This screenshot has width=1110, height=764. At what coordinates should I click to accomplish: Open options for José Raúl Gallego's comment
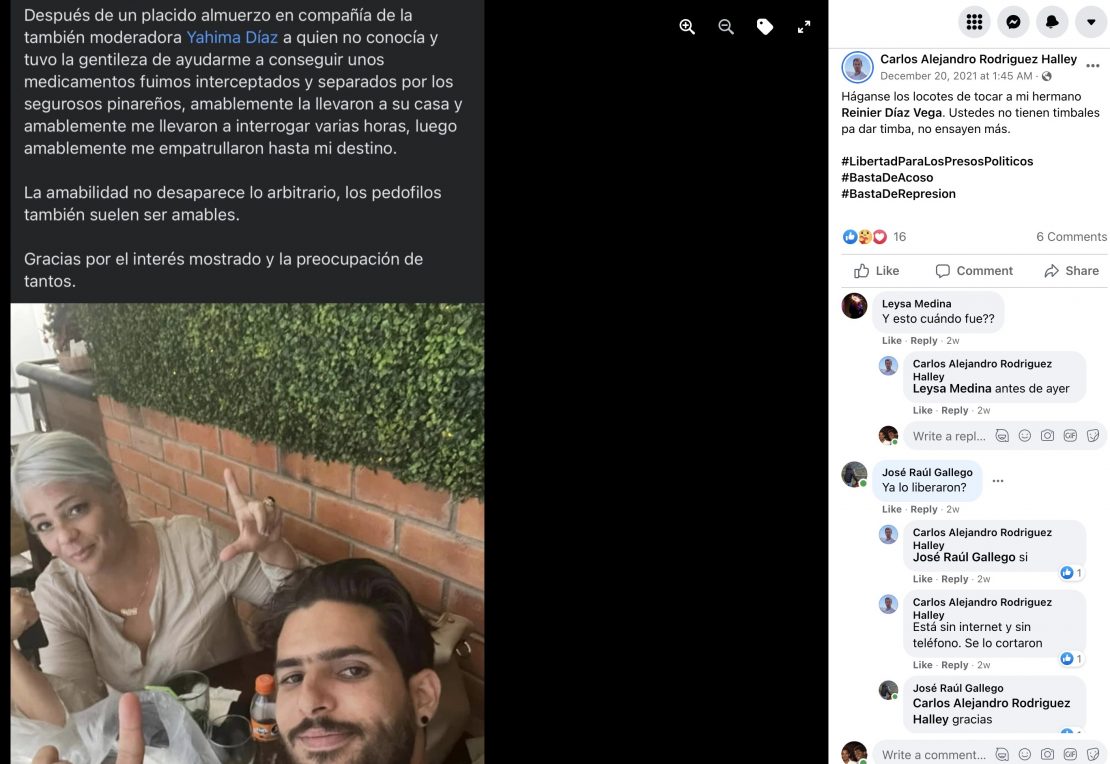tap(998, 481)
